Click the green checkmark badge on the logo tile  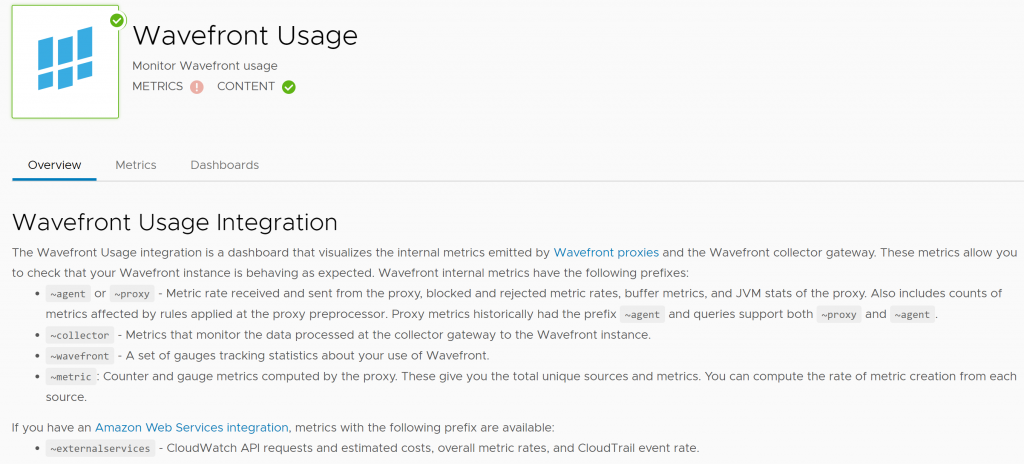point(117,20)
